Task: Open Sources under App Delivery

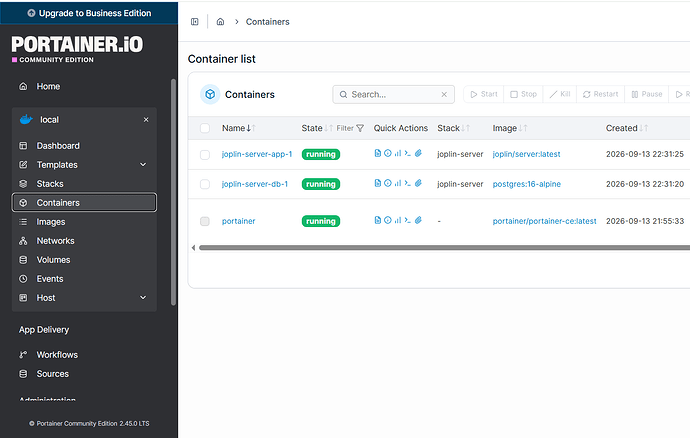Action: (84, 374)
